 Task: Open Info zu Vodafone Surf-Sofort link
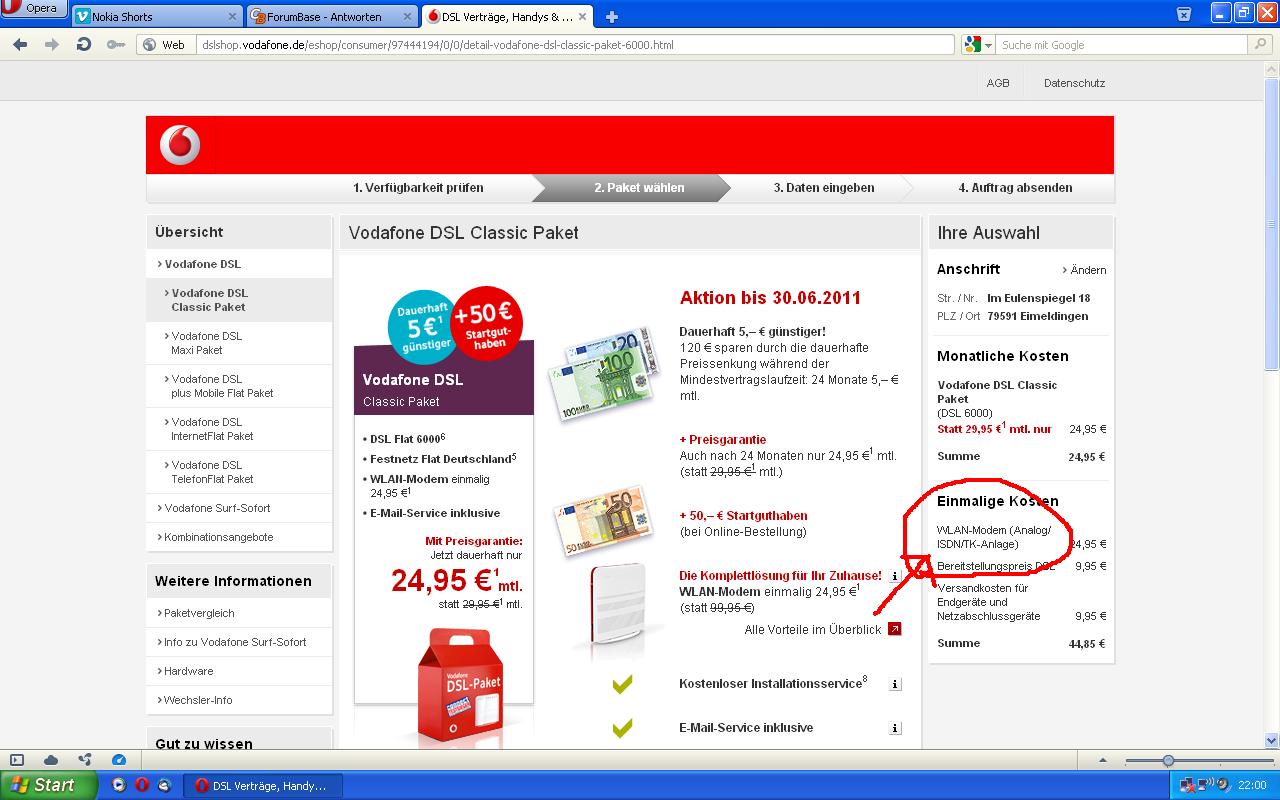tap(234, 642)
